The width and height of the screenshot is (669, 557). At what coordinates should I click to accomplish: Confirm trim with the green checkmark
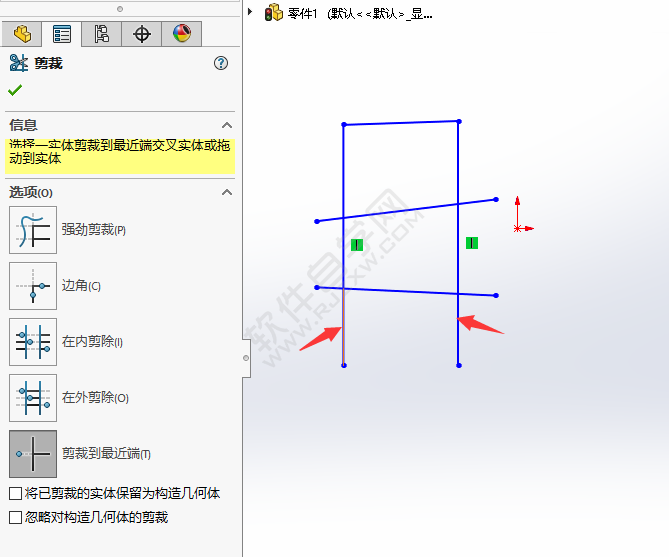(x=15, y=90)
